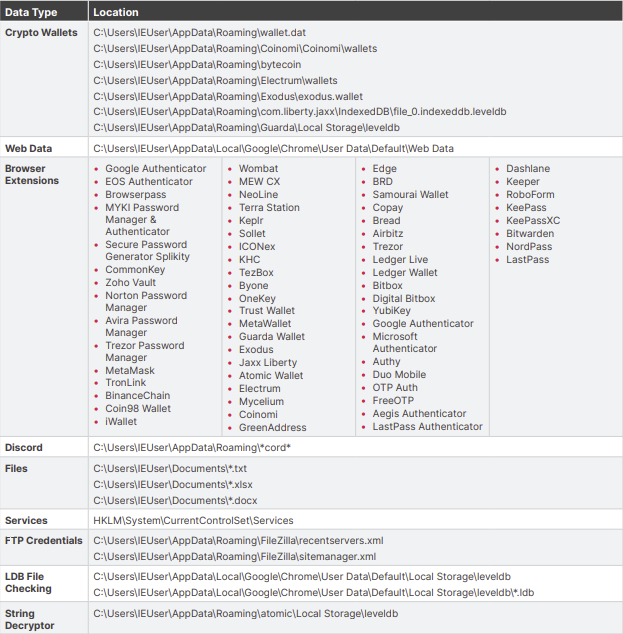Click the 'Trust Wallet' list item

pos(267,311)
